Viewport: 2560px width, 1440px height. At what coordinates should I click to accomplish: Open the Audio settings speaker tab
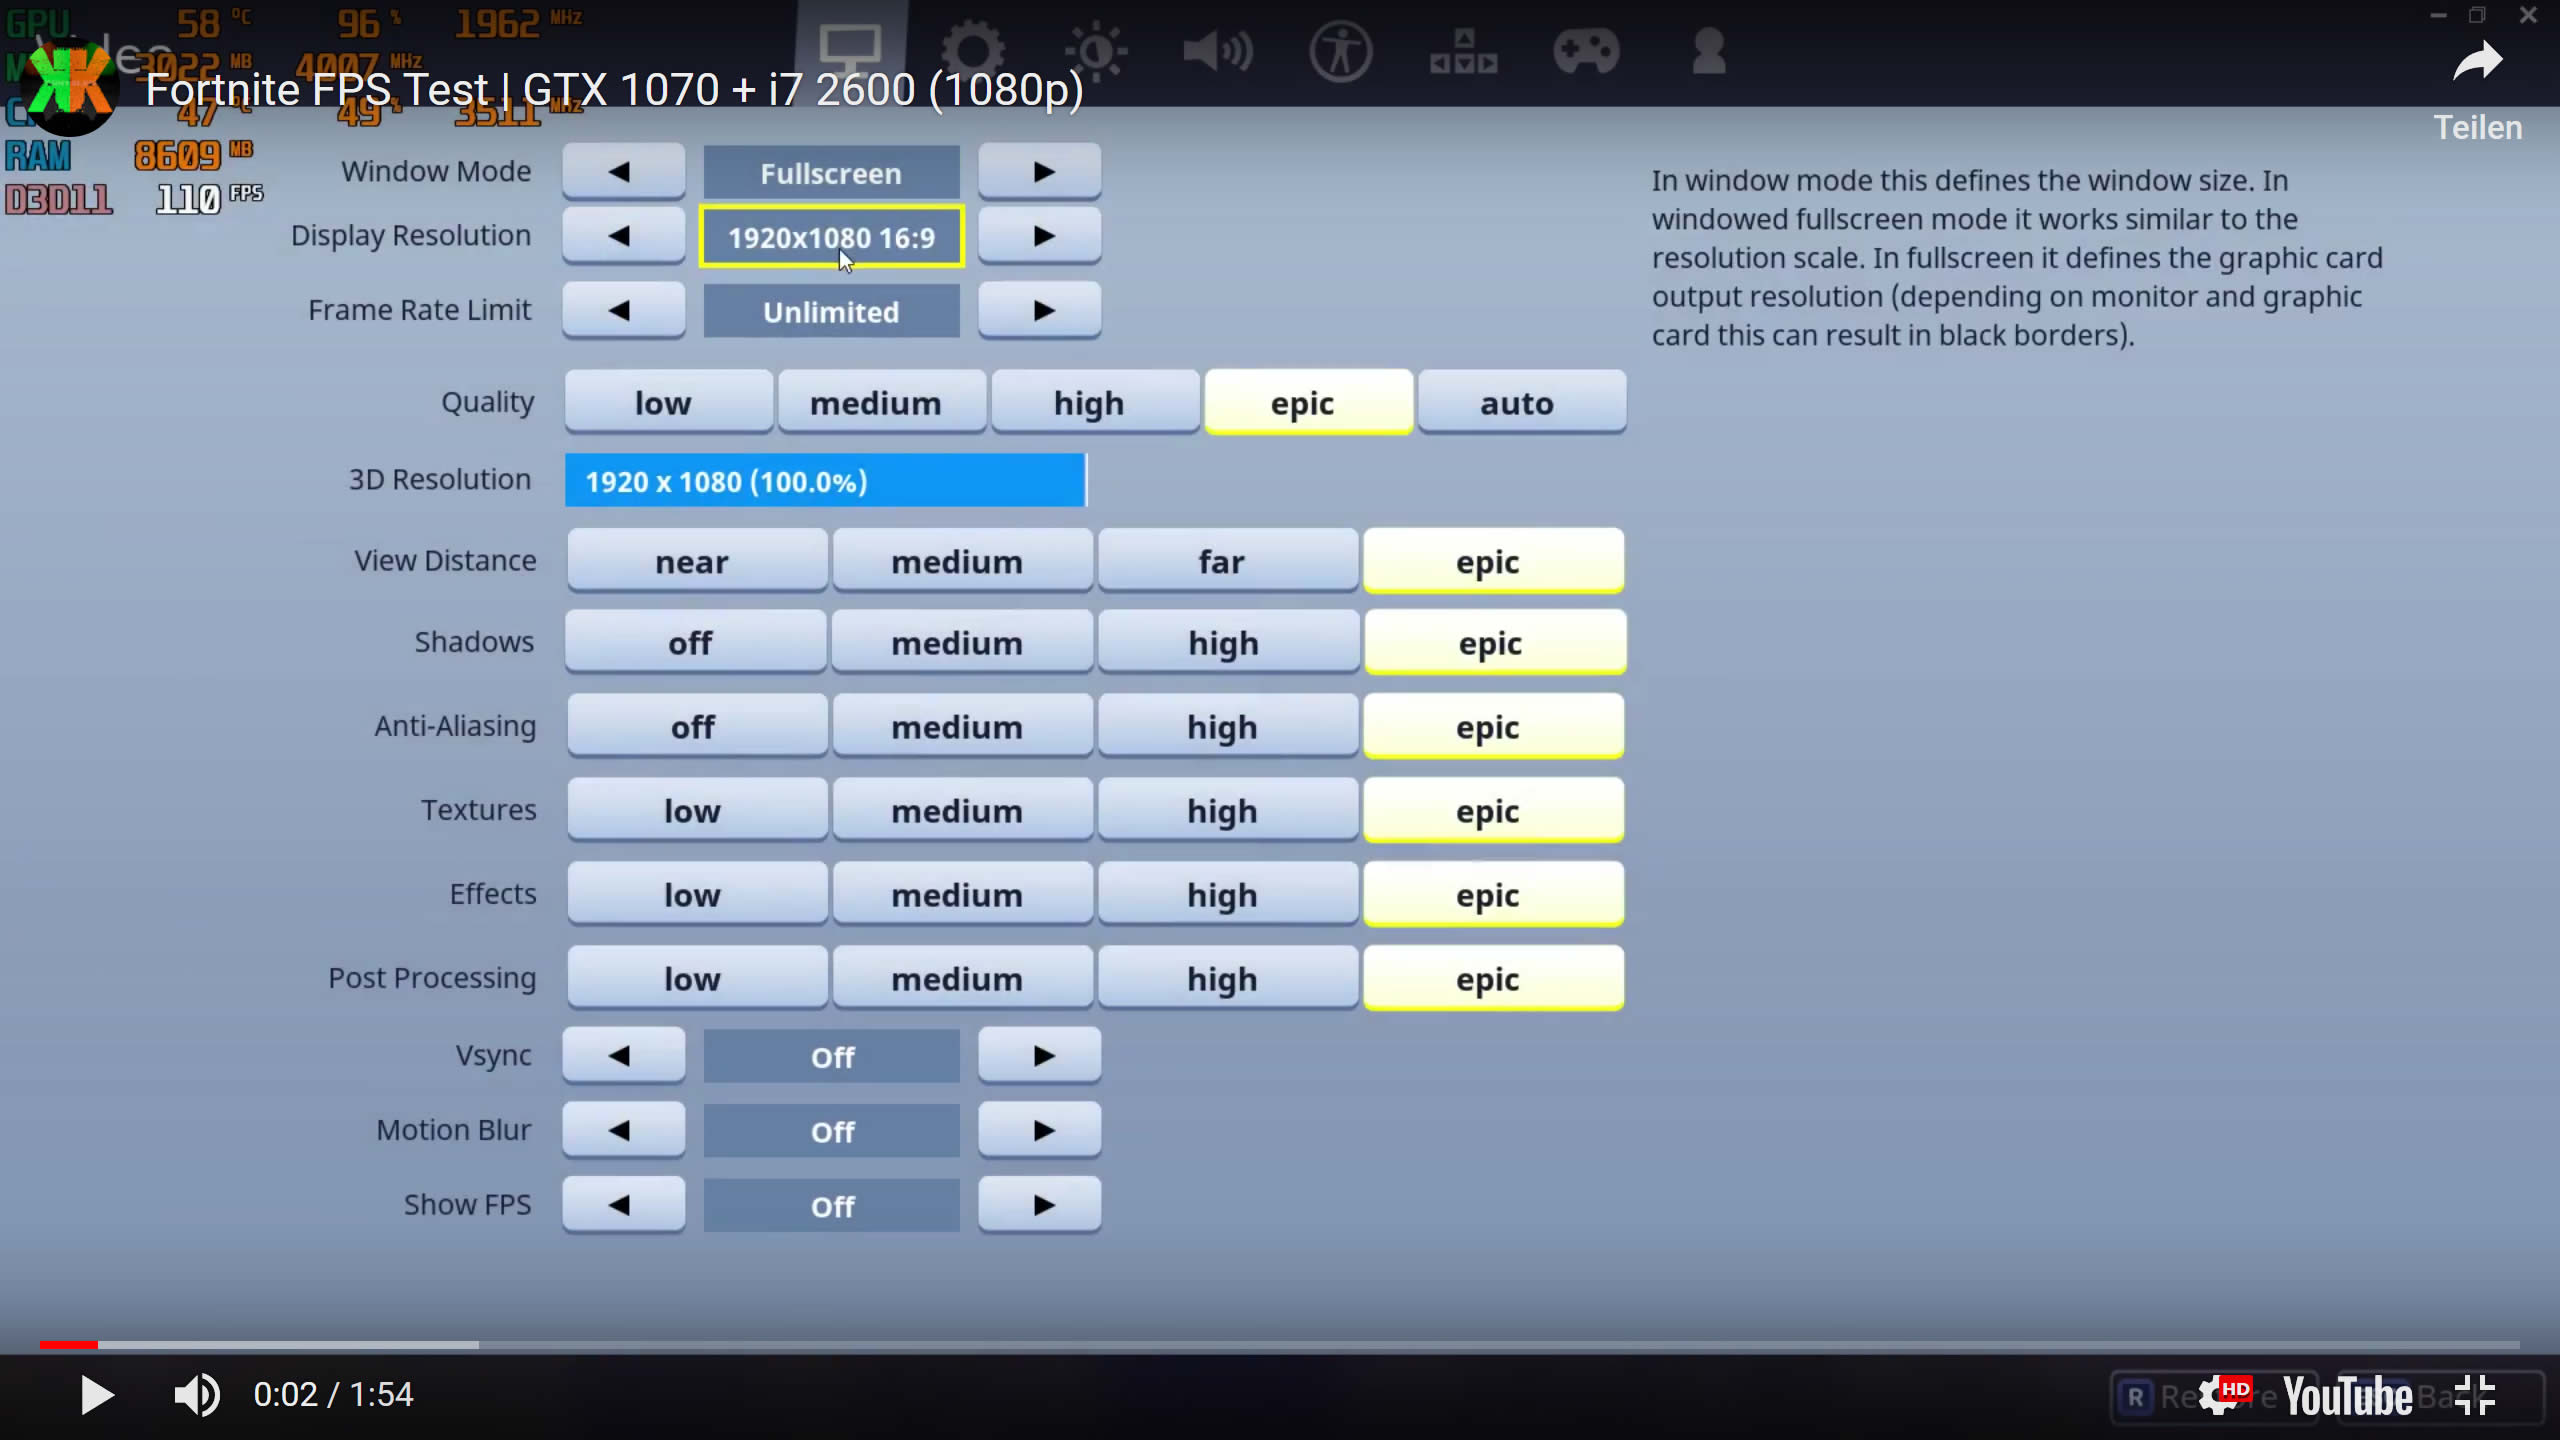click(1217, 50)
